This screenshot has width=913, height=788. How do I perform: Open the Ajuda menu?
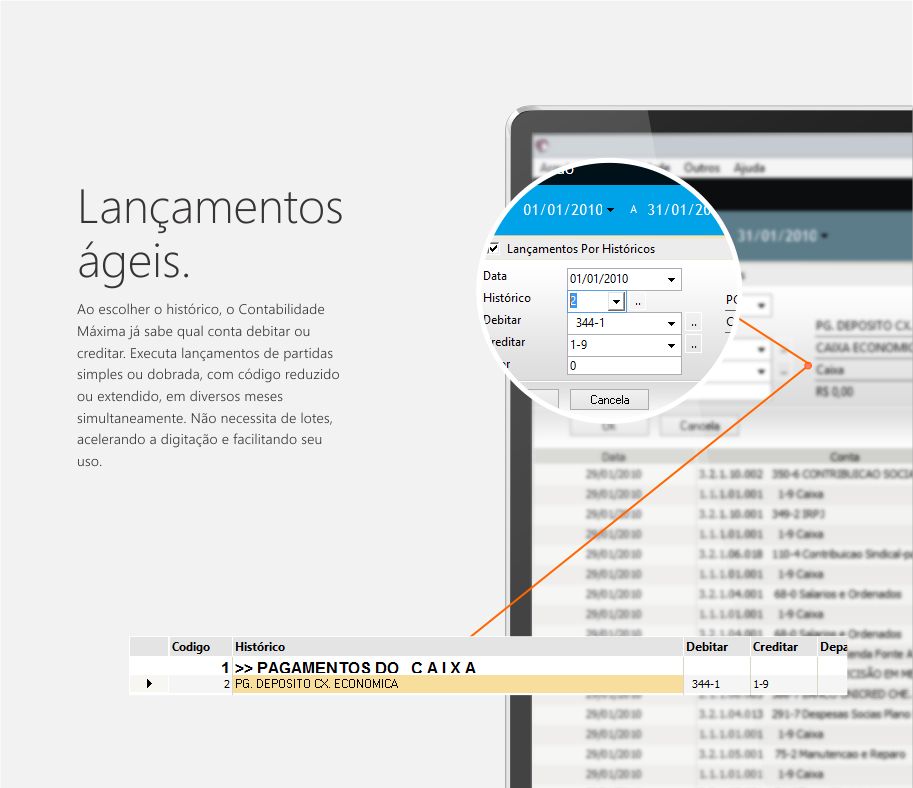tap(749, 168)
